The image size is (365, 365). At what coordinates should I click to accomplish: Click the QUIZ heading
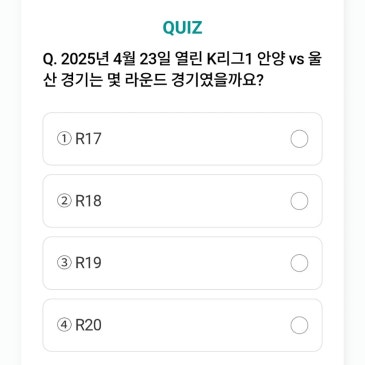[x=182, y=28]
